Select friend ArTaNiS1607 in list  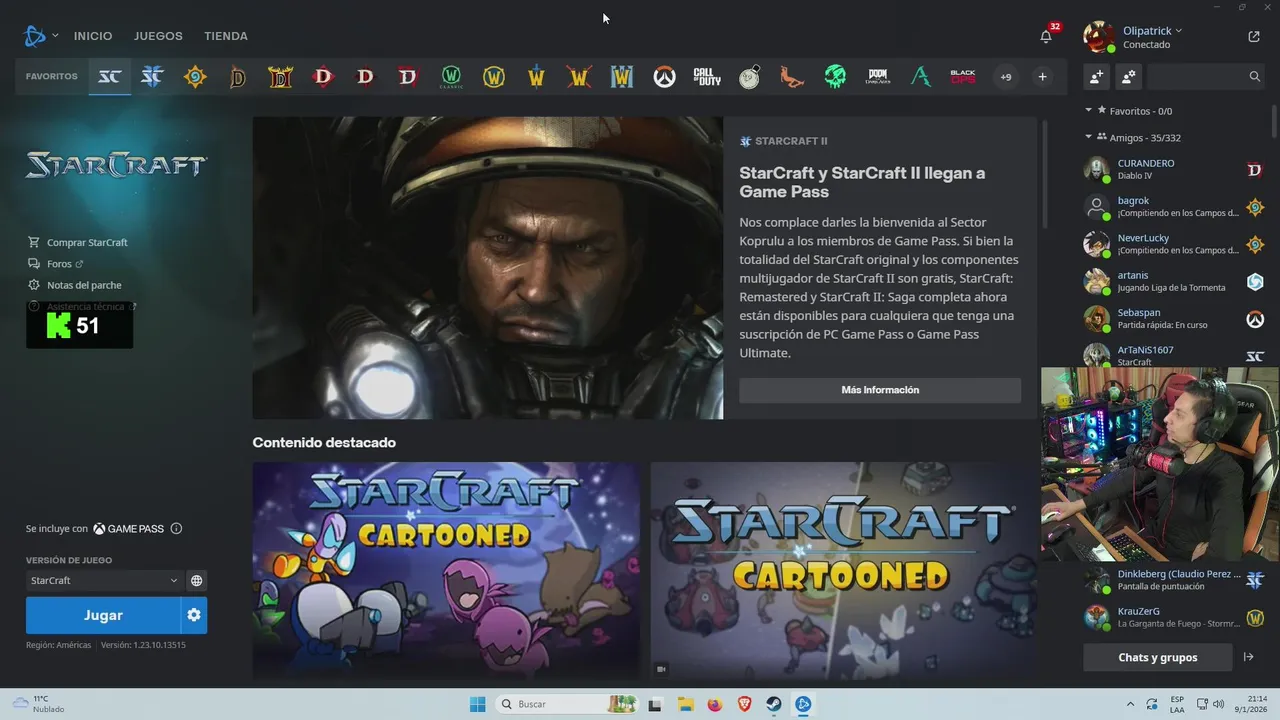tap(1175, 354)
